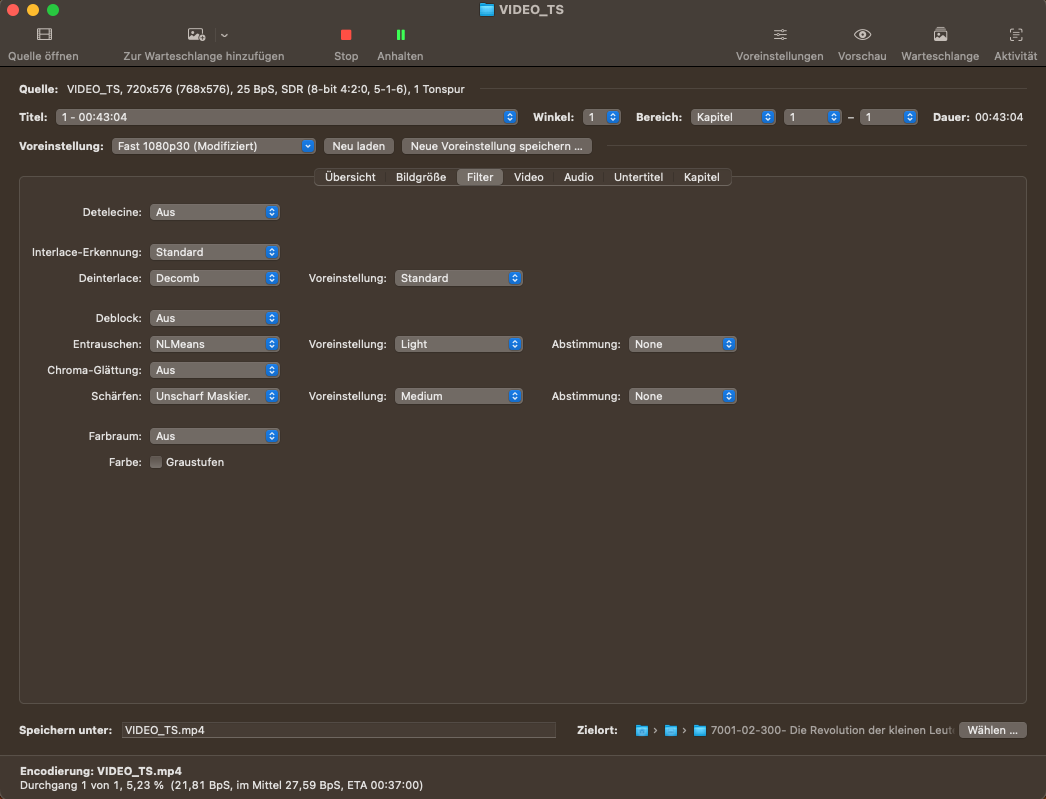Open the Aktivität log icon

(x=1016, y=35)
